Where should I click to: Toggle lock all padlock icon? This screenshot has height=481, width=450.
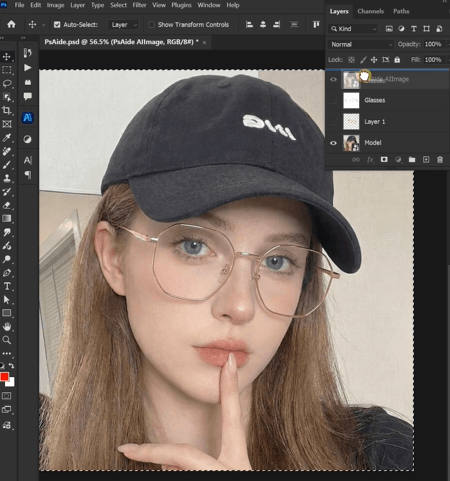click(x=397, y=60)
